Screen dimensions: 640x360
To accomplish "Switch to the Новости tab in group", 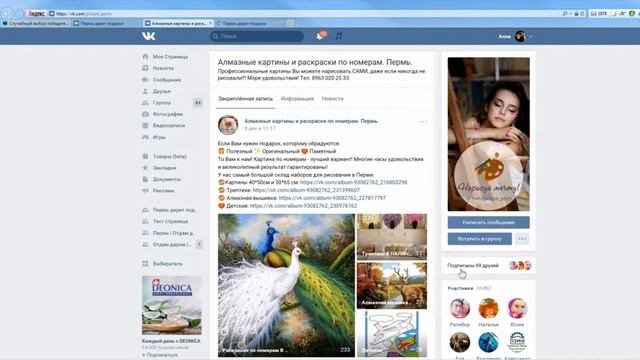I will (332, 98).
